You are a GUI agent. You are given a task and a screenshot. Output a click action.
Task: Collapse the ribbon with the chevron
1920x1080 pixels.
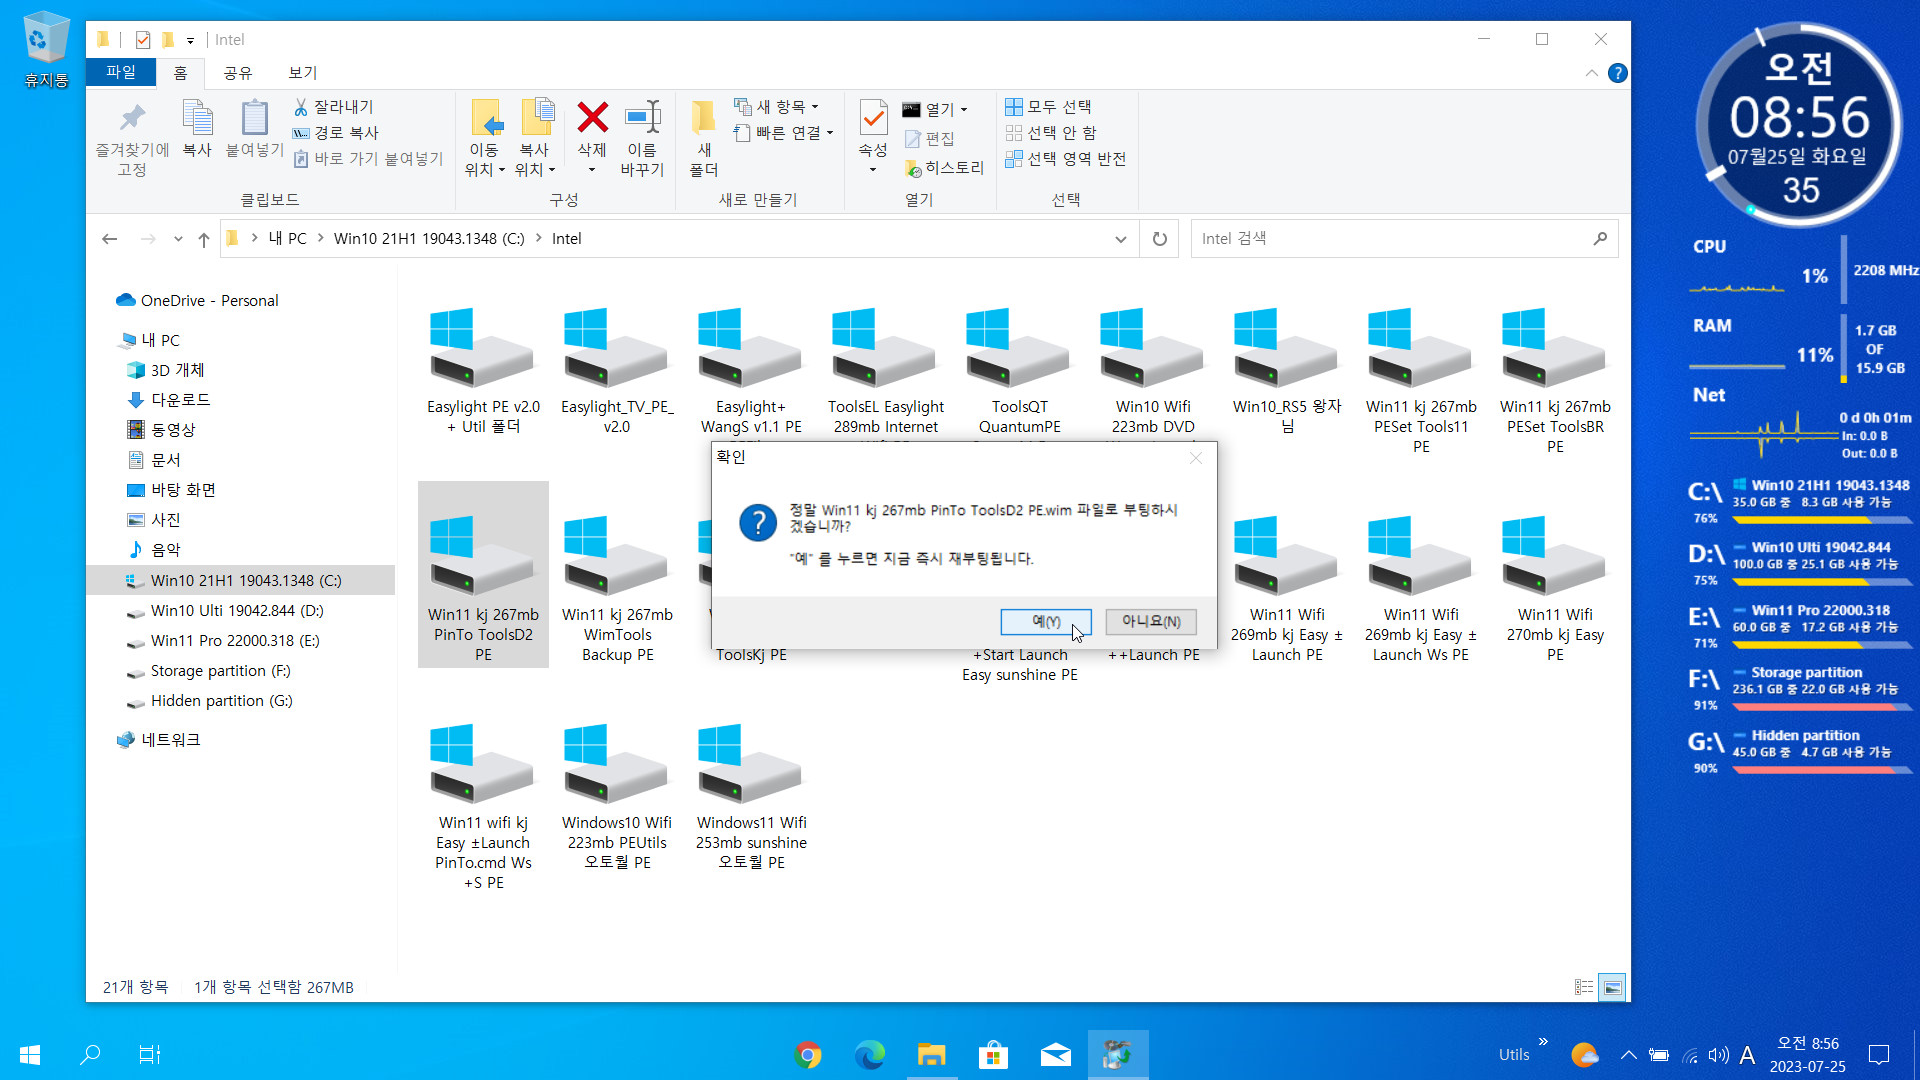(x=1591, y=73)
